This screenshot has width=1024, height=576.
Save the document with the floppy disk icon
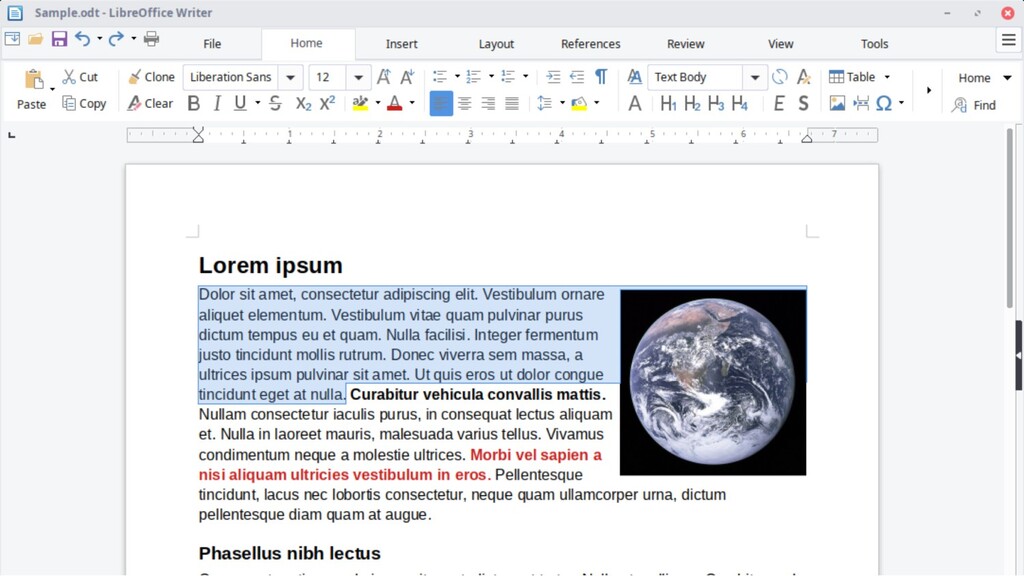59,39
